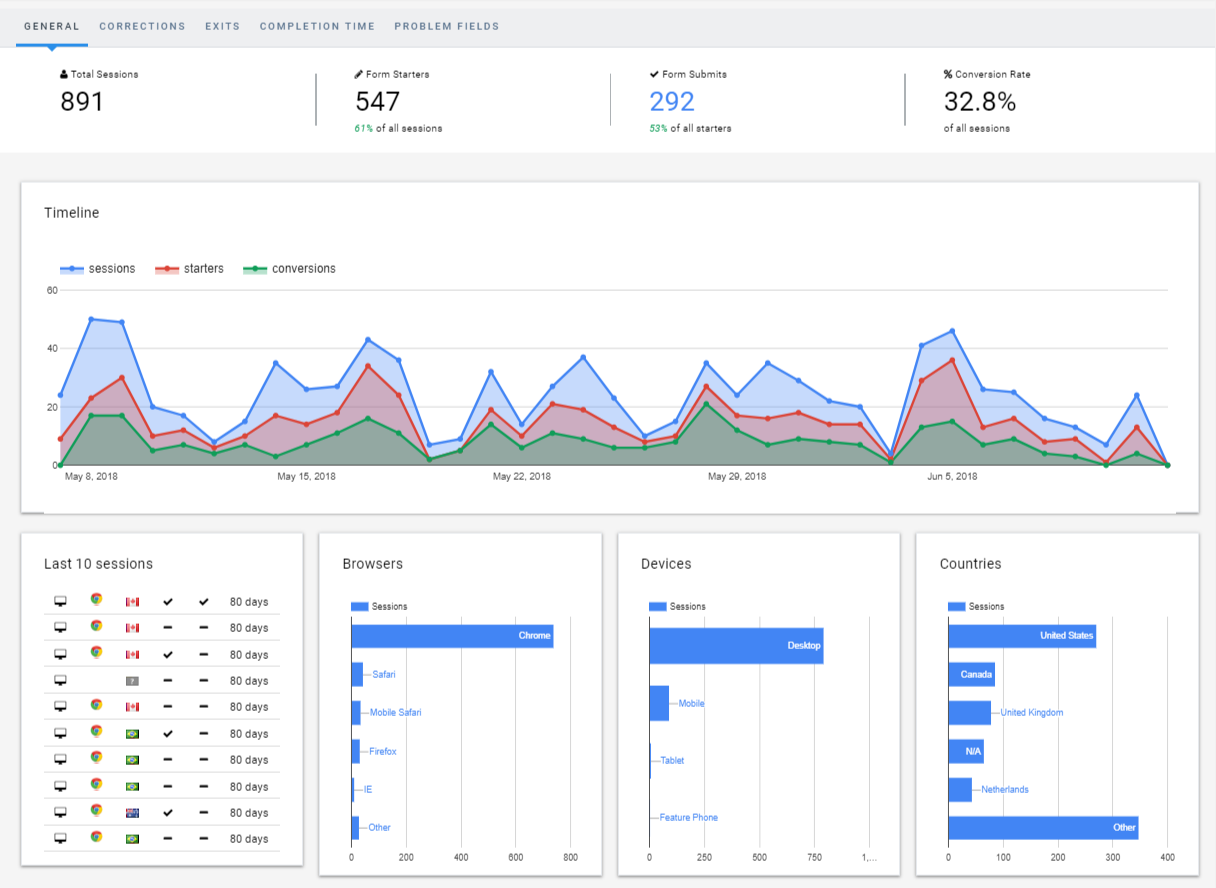
Task: Click the Feature Phone label in Devices
Action: (x=689, y=818)
